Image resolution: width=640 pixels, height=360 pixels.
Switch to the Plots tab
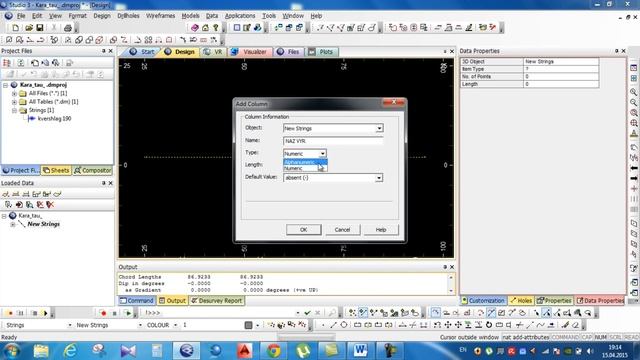[x=322, y=52]
